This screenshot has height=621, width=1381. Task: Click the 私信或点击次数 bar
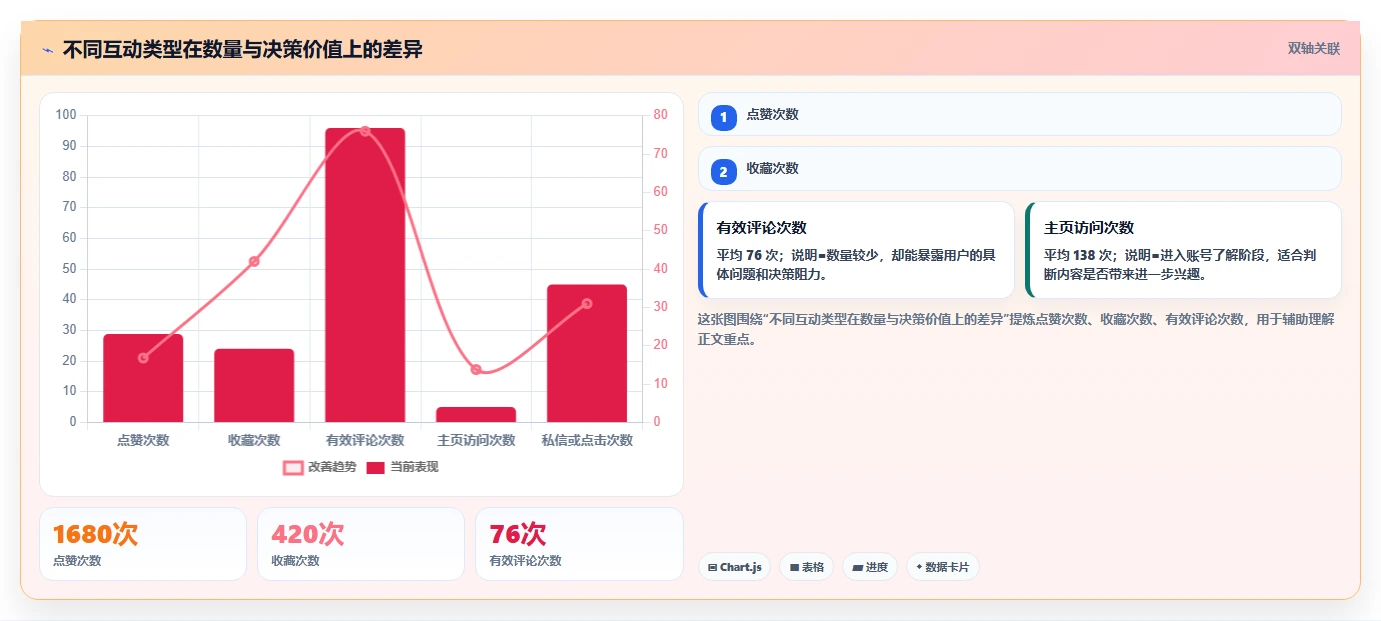coord(587,353)
